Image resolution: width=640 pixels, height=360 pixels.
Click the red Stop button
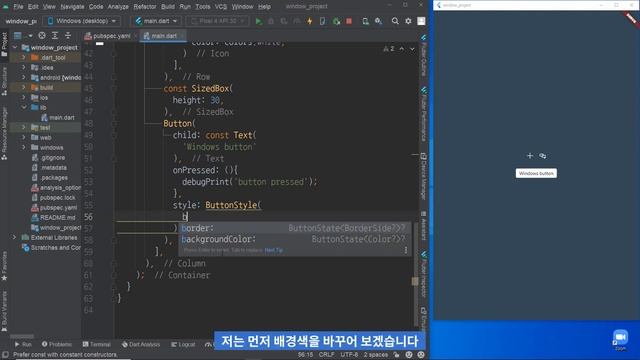tap(349, 21)
